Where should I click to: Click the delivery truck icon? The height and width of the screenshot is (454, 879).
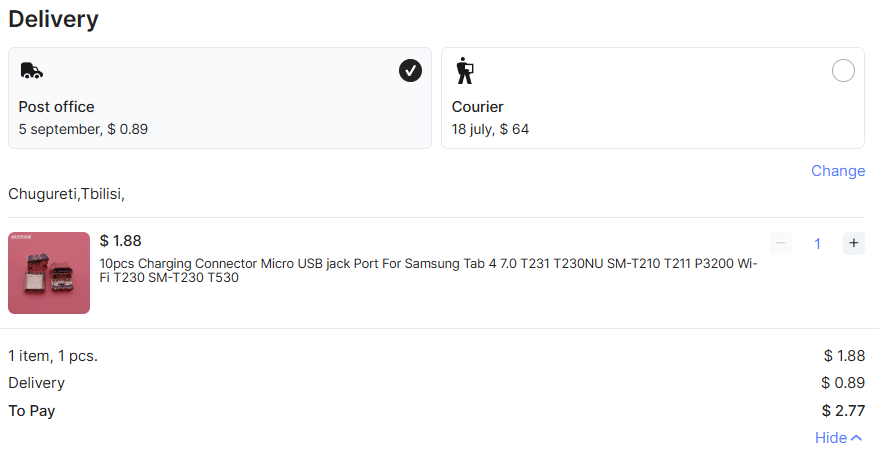click(x=31, y=71)
